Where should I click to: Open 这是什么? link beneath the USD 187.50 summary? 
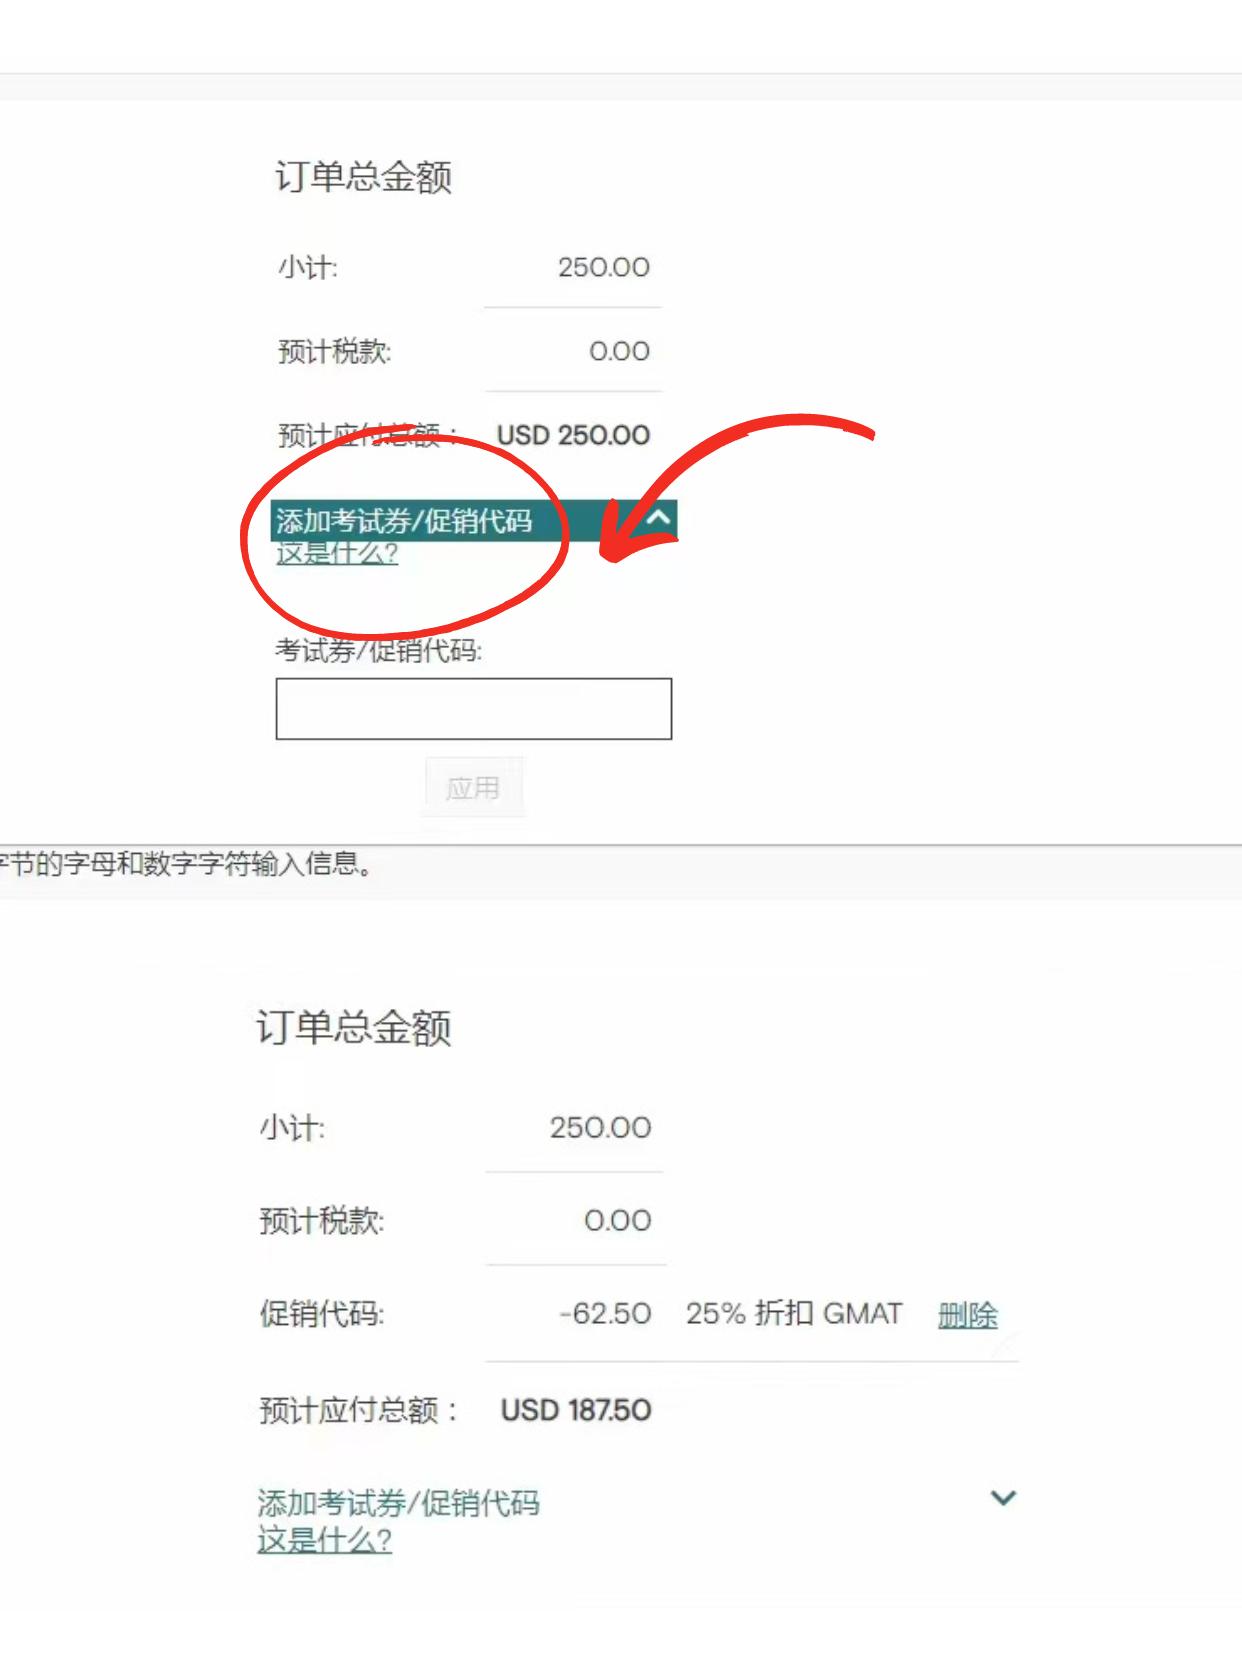pyautogui.click(x=324, y=1540)
